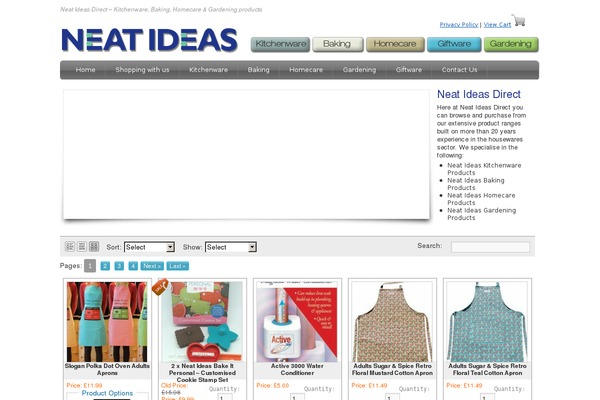Open the View Cart link
The image size is (600, 400).
click(497, 24)
